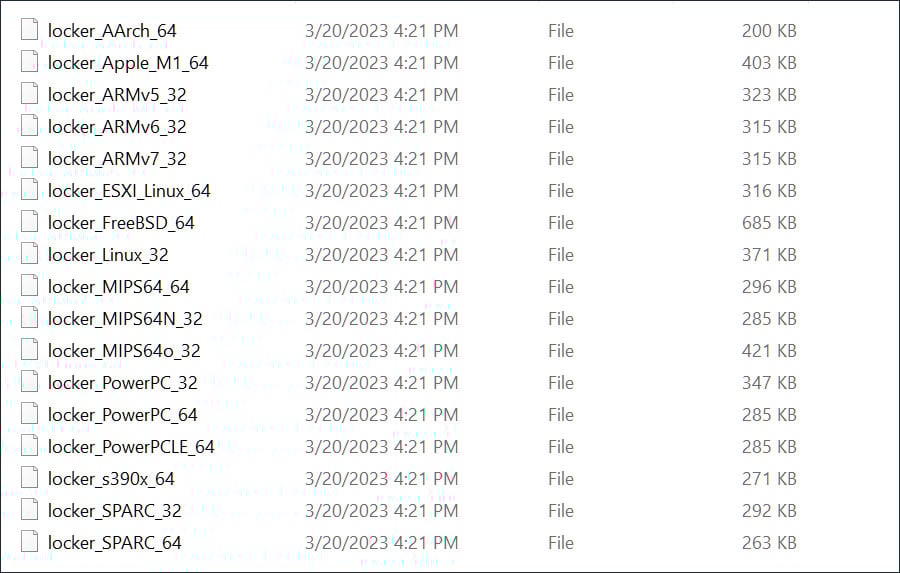
Task: Click the 263 KB size of locker_SPARC_64
Action: tap(769, 543)
